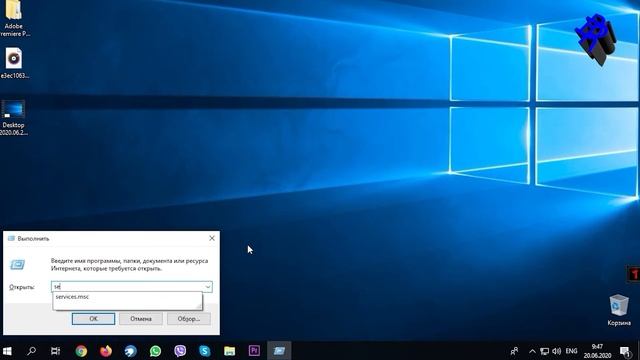
Task: Click the Отмена button
Action: [141, 319]
